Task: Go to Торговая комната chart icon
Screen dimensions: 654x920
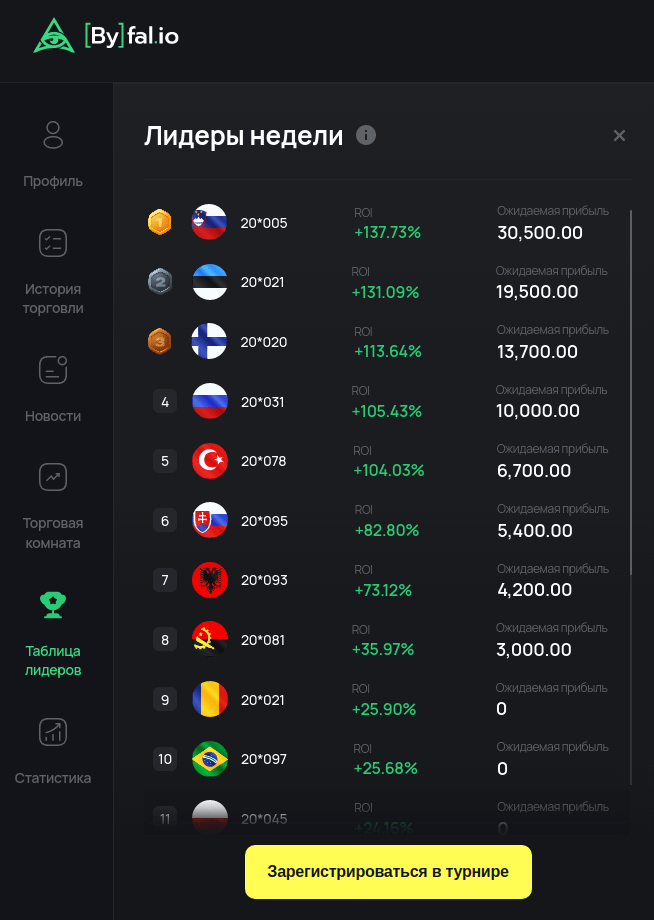Action: (53, 477)
